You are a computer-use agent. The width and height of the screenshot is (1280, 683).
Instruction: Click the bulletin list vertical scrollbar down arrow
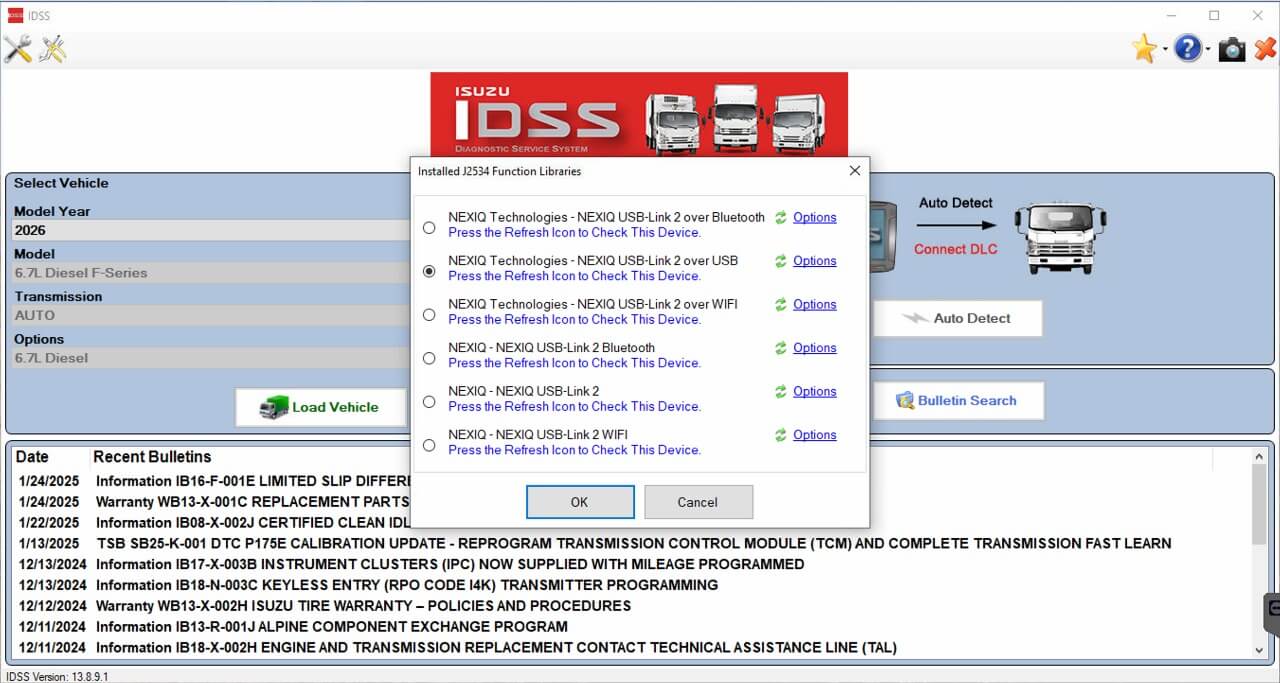coord(1259,650)
